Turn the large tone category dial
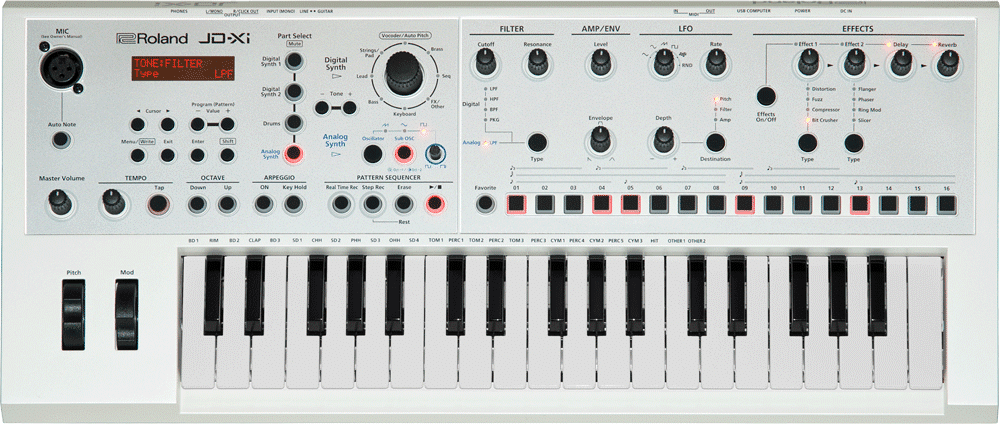 coord(403,72)
